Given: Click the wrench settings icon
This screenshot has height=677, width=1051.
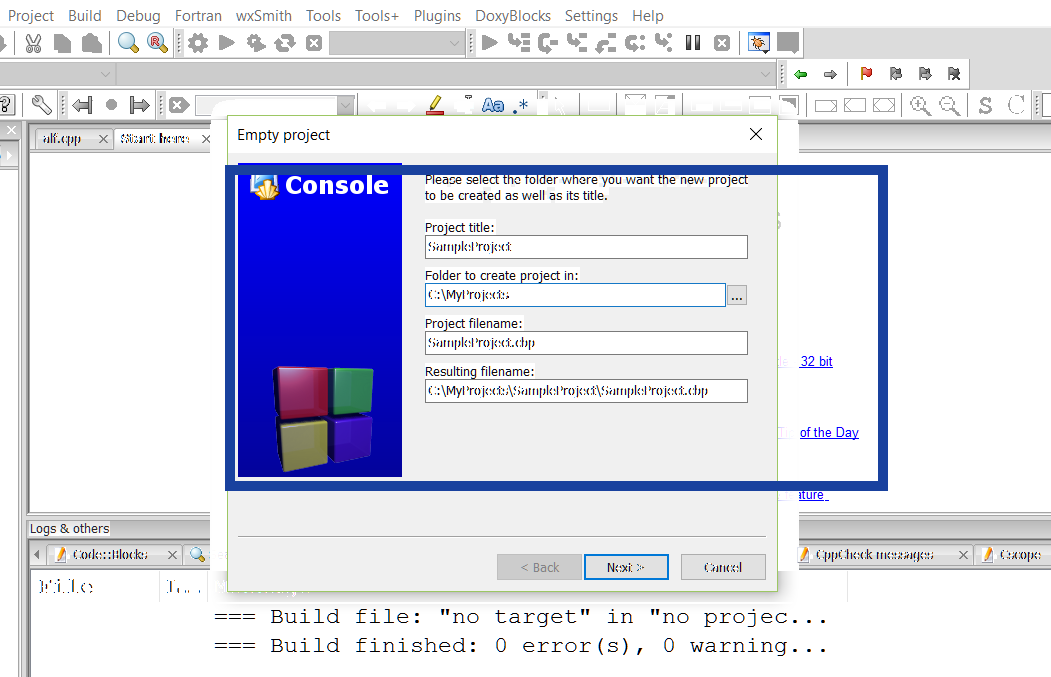Looking at the screenshot, I should (41, 105).
